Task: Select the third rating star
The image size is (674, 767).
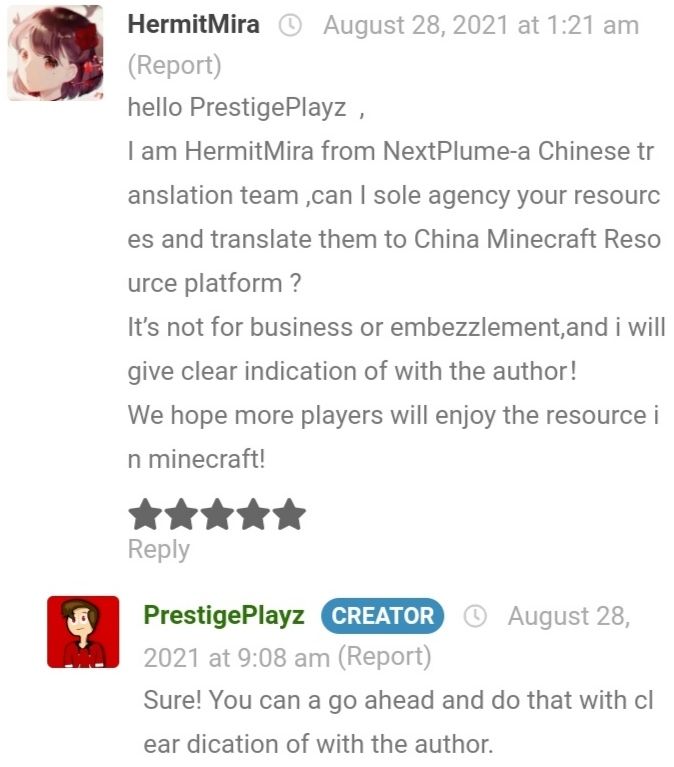Action: point(217,514)
